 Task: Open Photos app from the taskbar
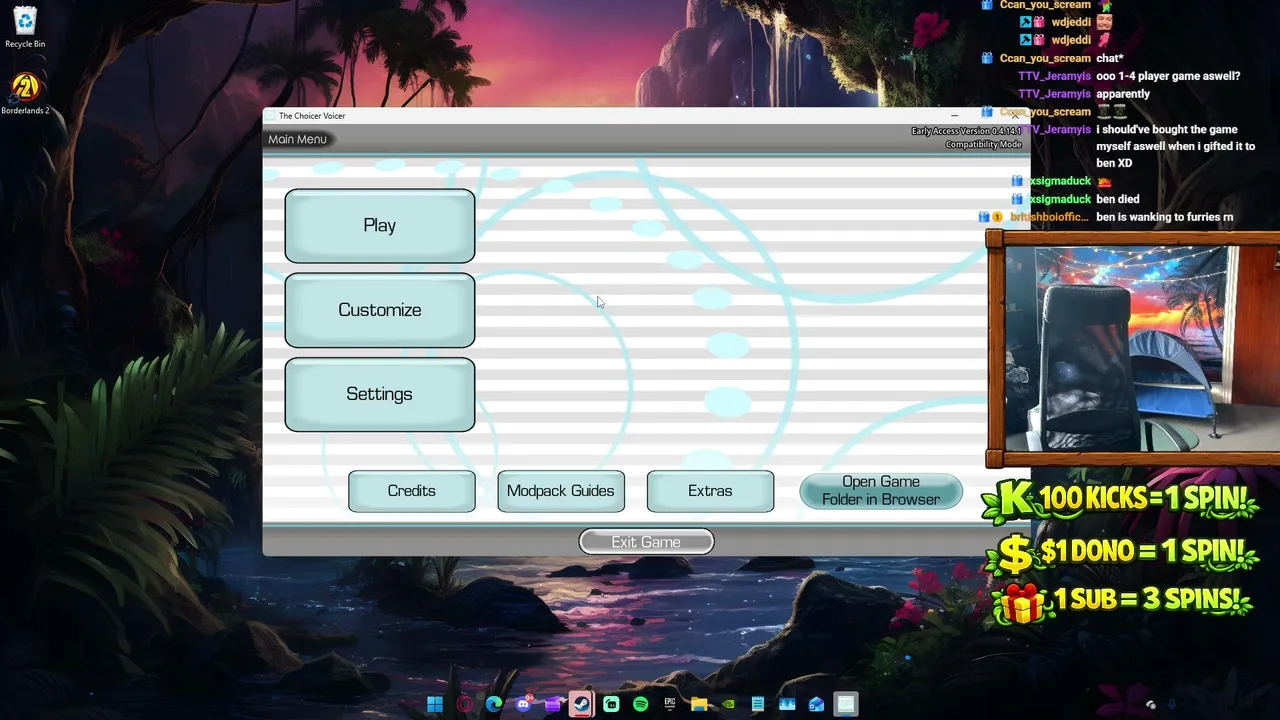pos(787,704)
